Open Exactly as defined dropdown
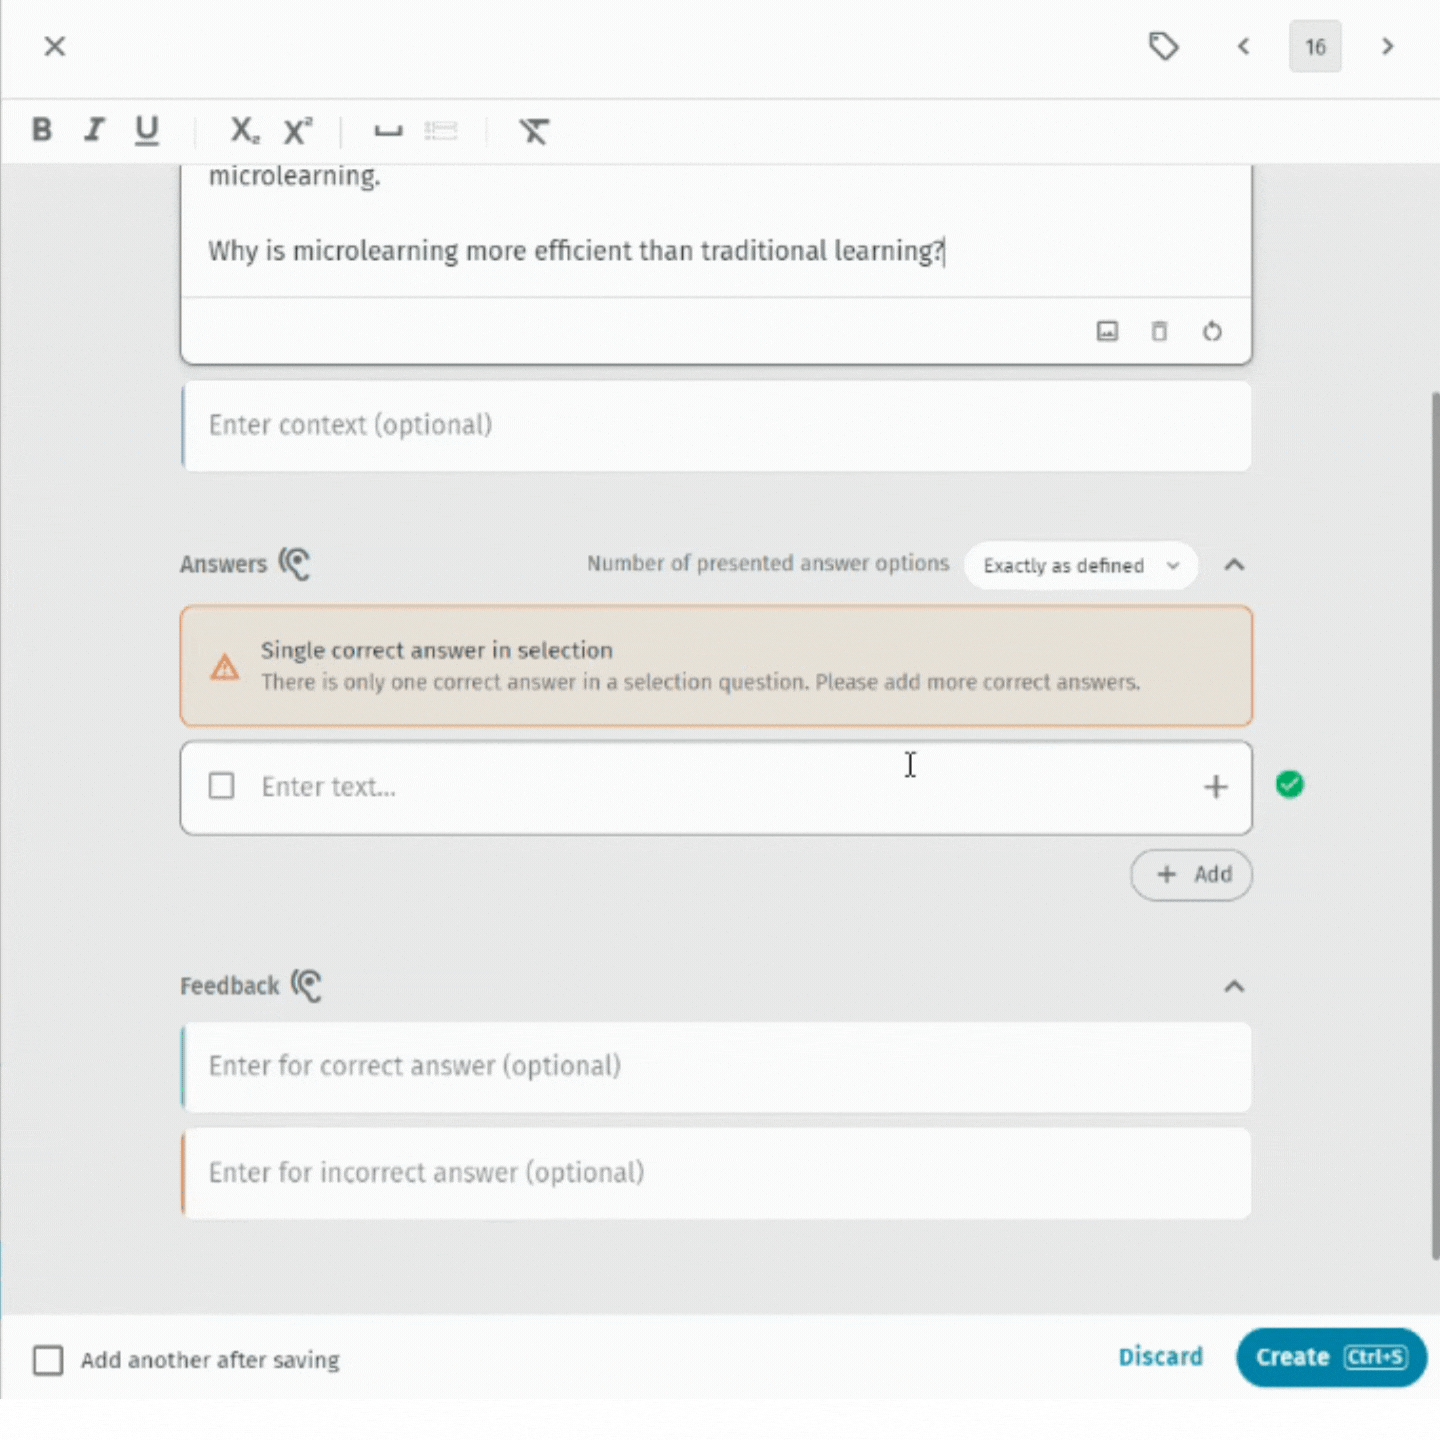This screenshot has height=1440, width=1440. (x=1080, y=566)
